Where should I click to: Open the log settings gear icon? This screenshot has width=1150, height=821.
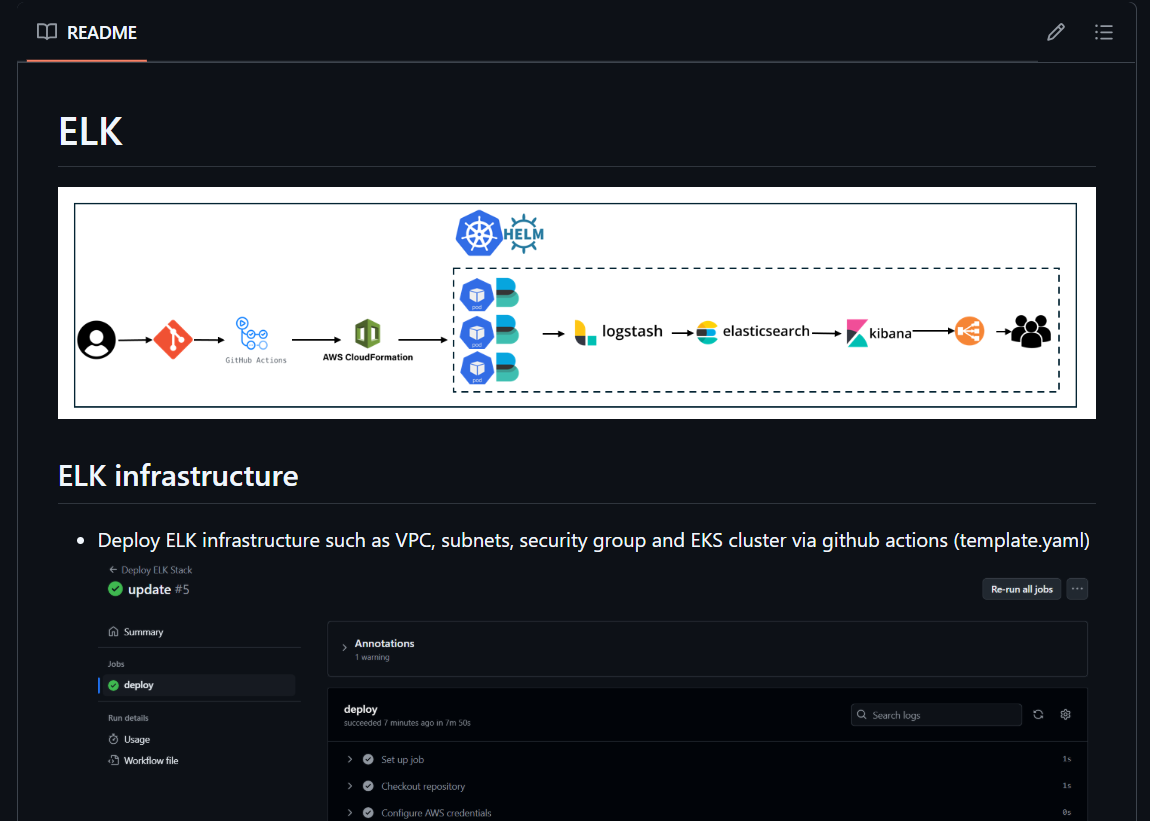click(x=1065, y=715)
